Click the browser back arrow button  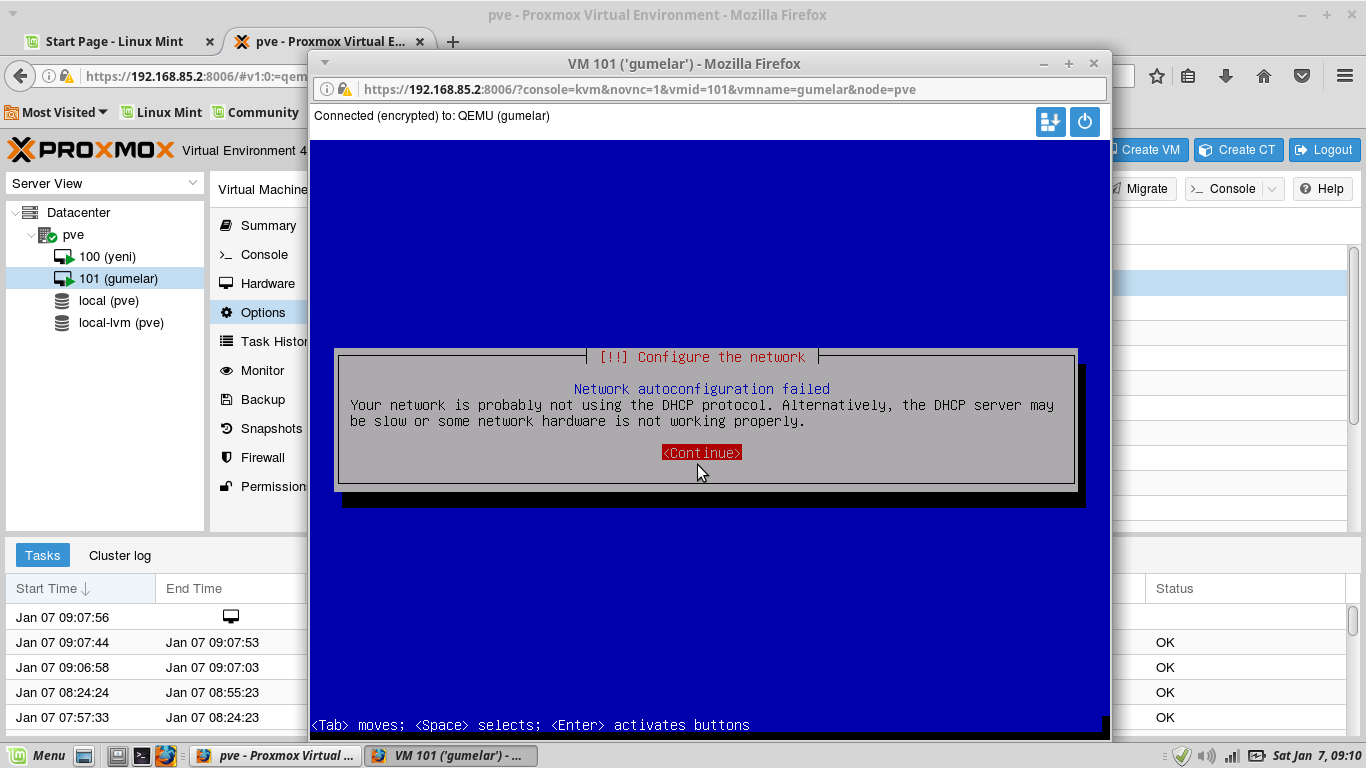coord(20,76)
